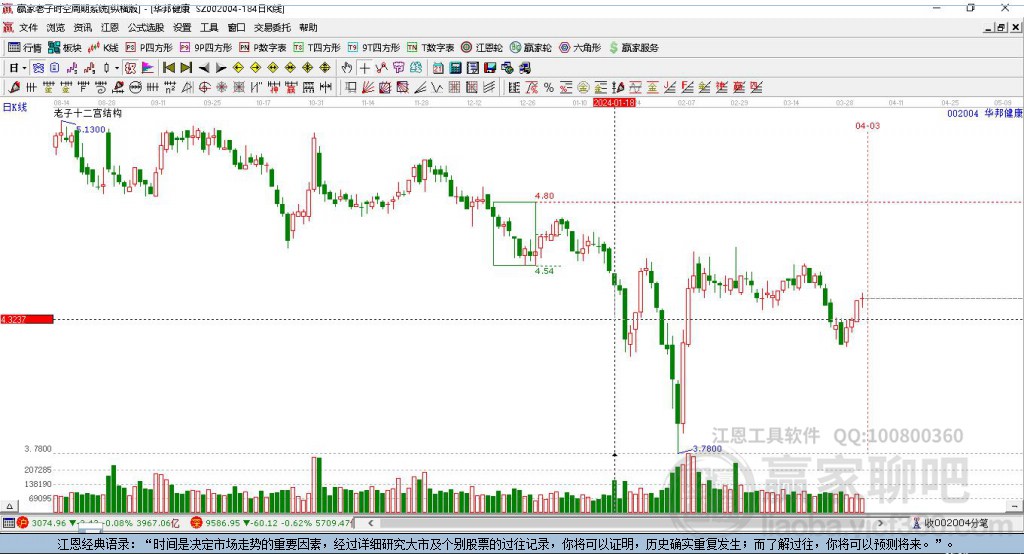Click the first yellow diamond arrow icon
This screenshot has width=1024, height=554.
238,67
